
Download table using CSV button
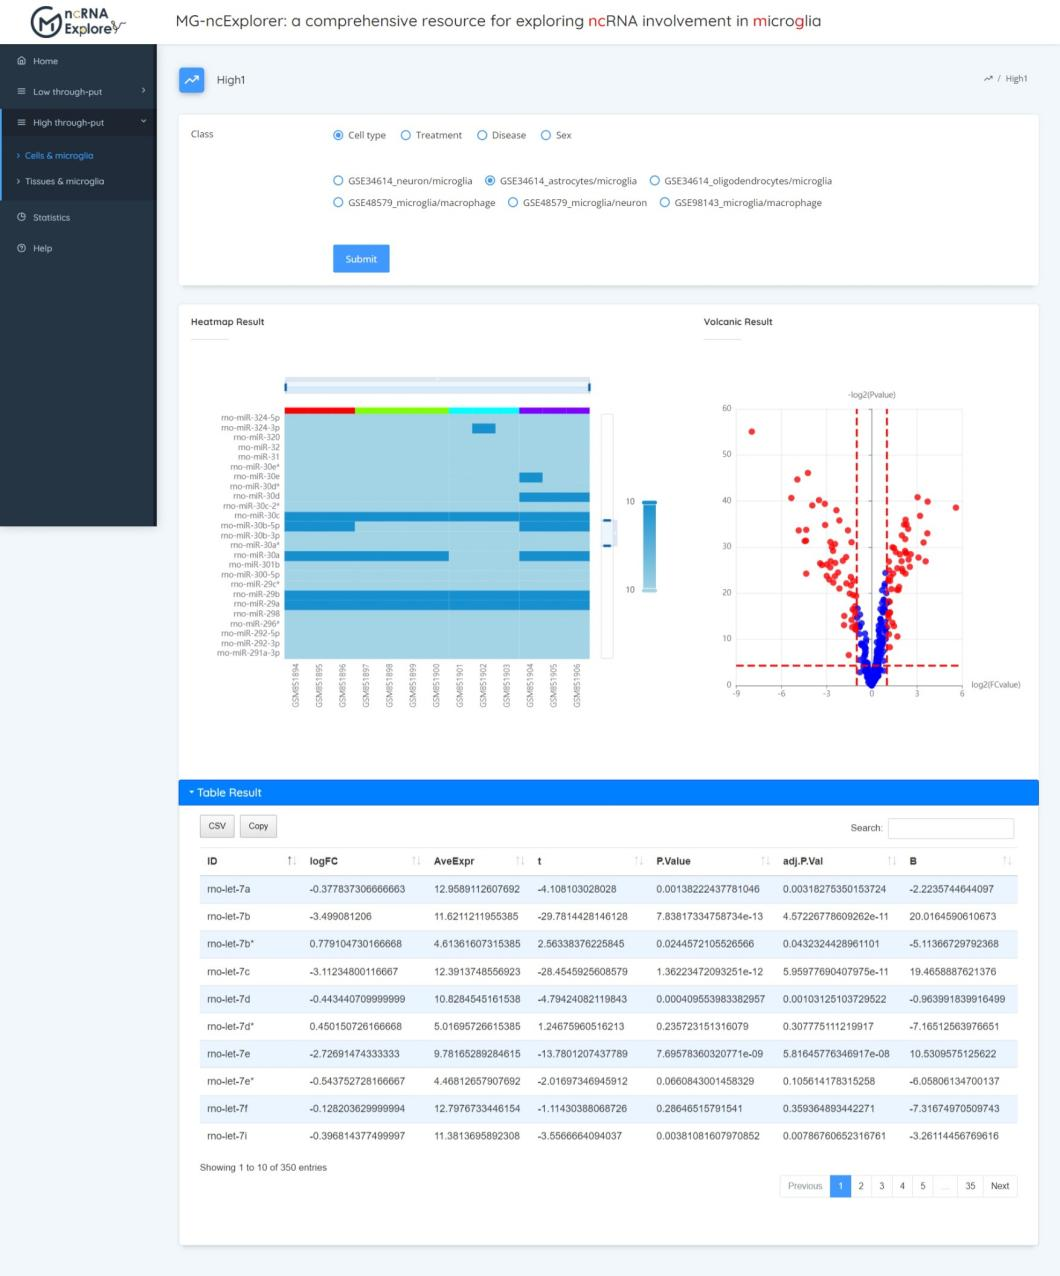click(x=217, y=826)
